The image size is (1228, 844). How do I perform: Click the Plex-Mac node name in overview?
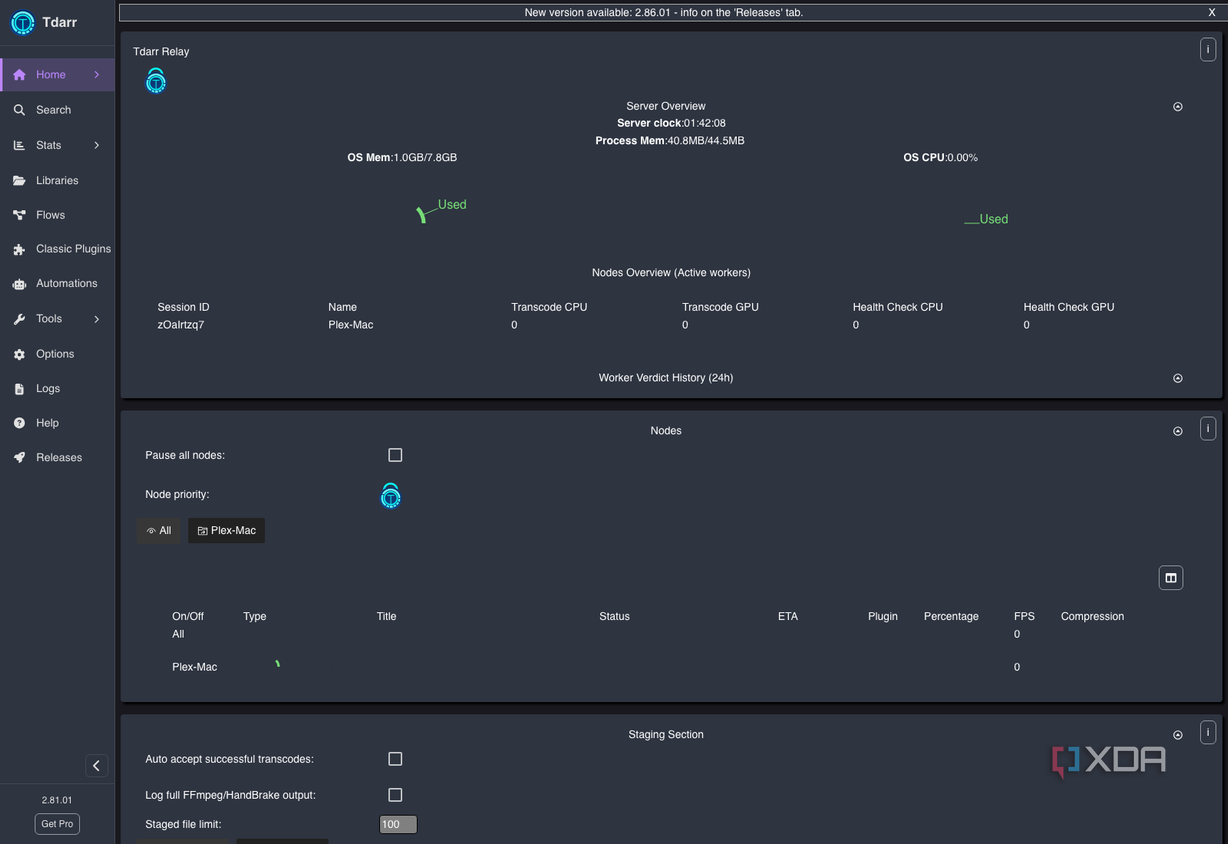pyautogui.click(x=351, y=325)
